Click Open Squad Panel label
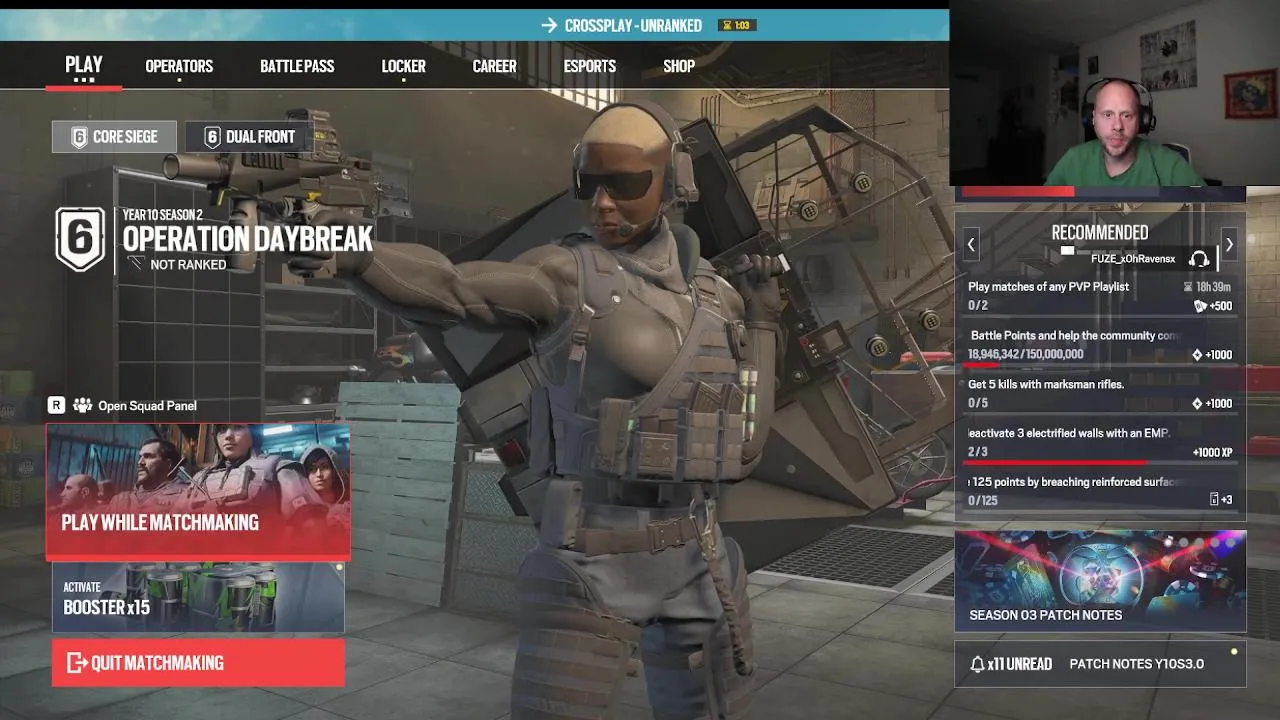The width and height of the screenshot is (1280, 720). pyautogui.click(x=147, y=405)
